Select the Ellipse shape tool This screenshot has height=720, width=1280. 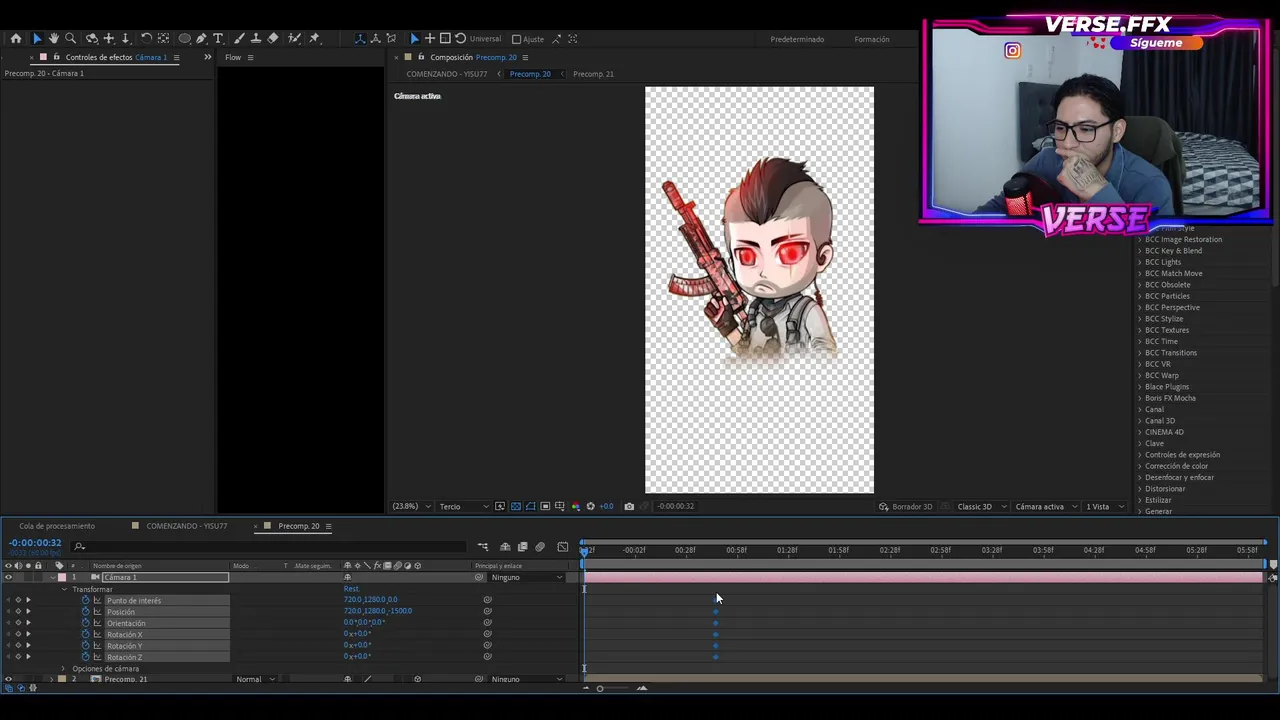point(185,39)
